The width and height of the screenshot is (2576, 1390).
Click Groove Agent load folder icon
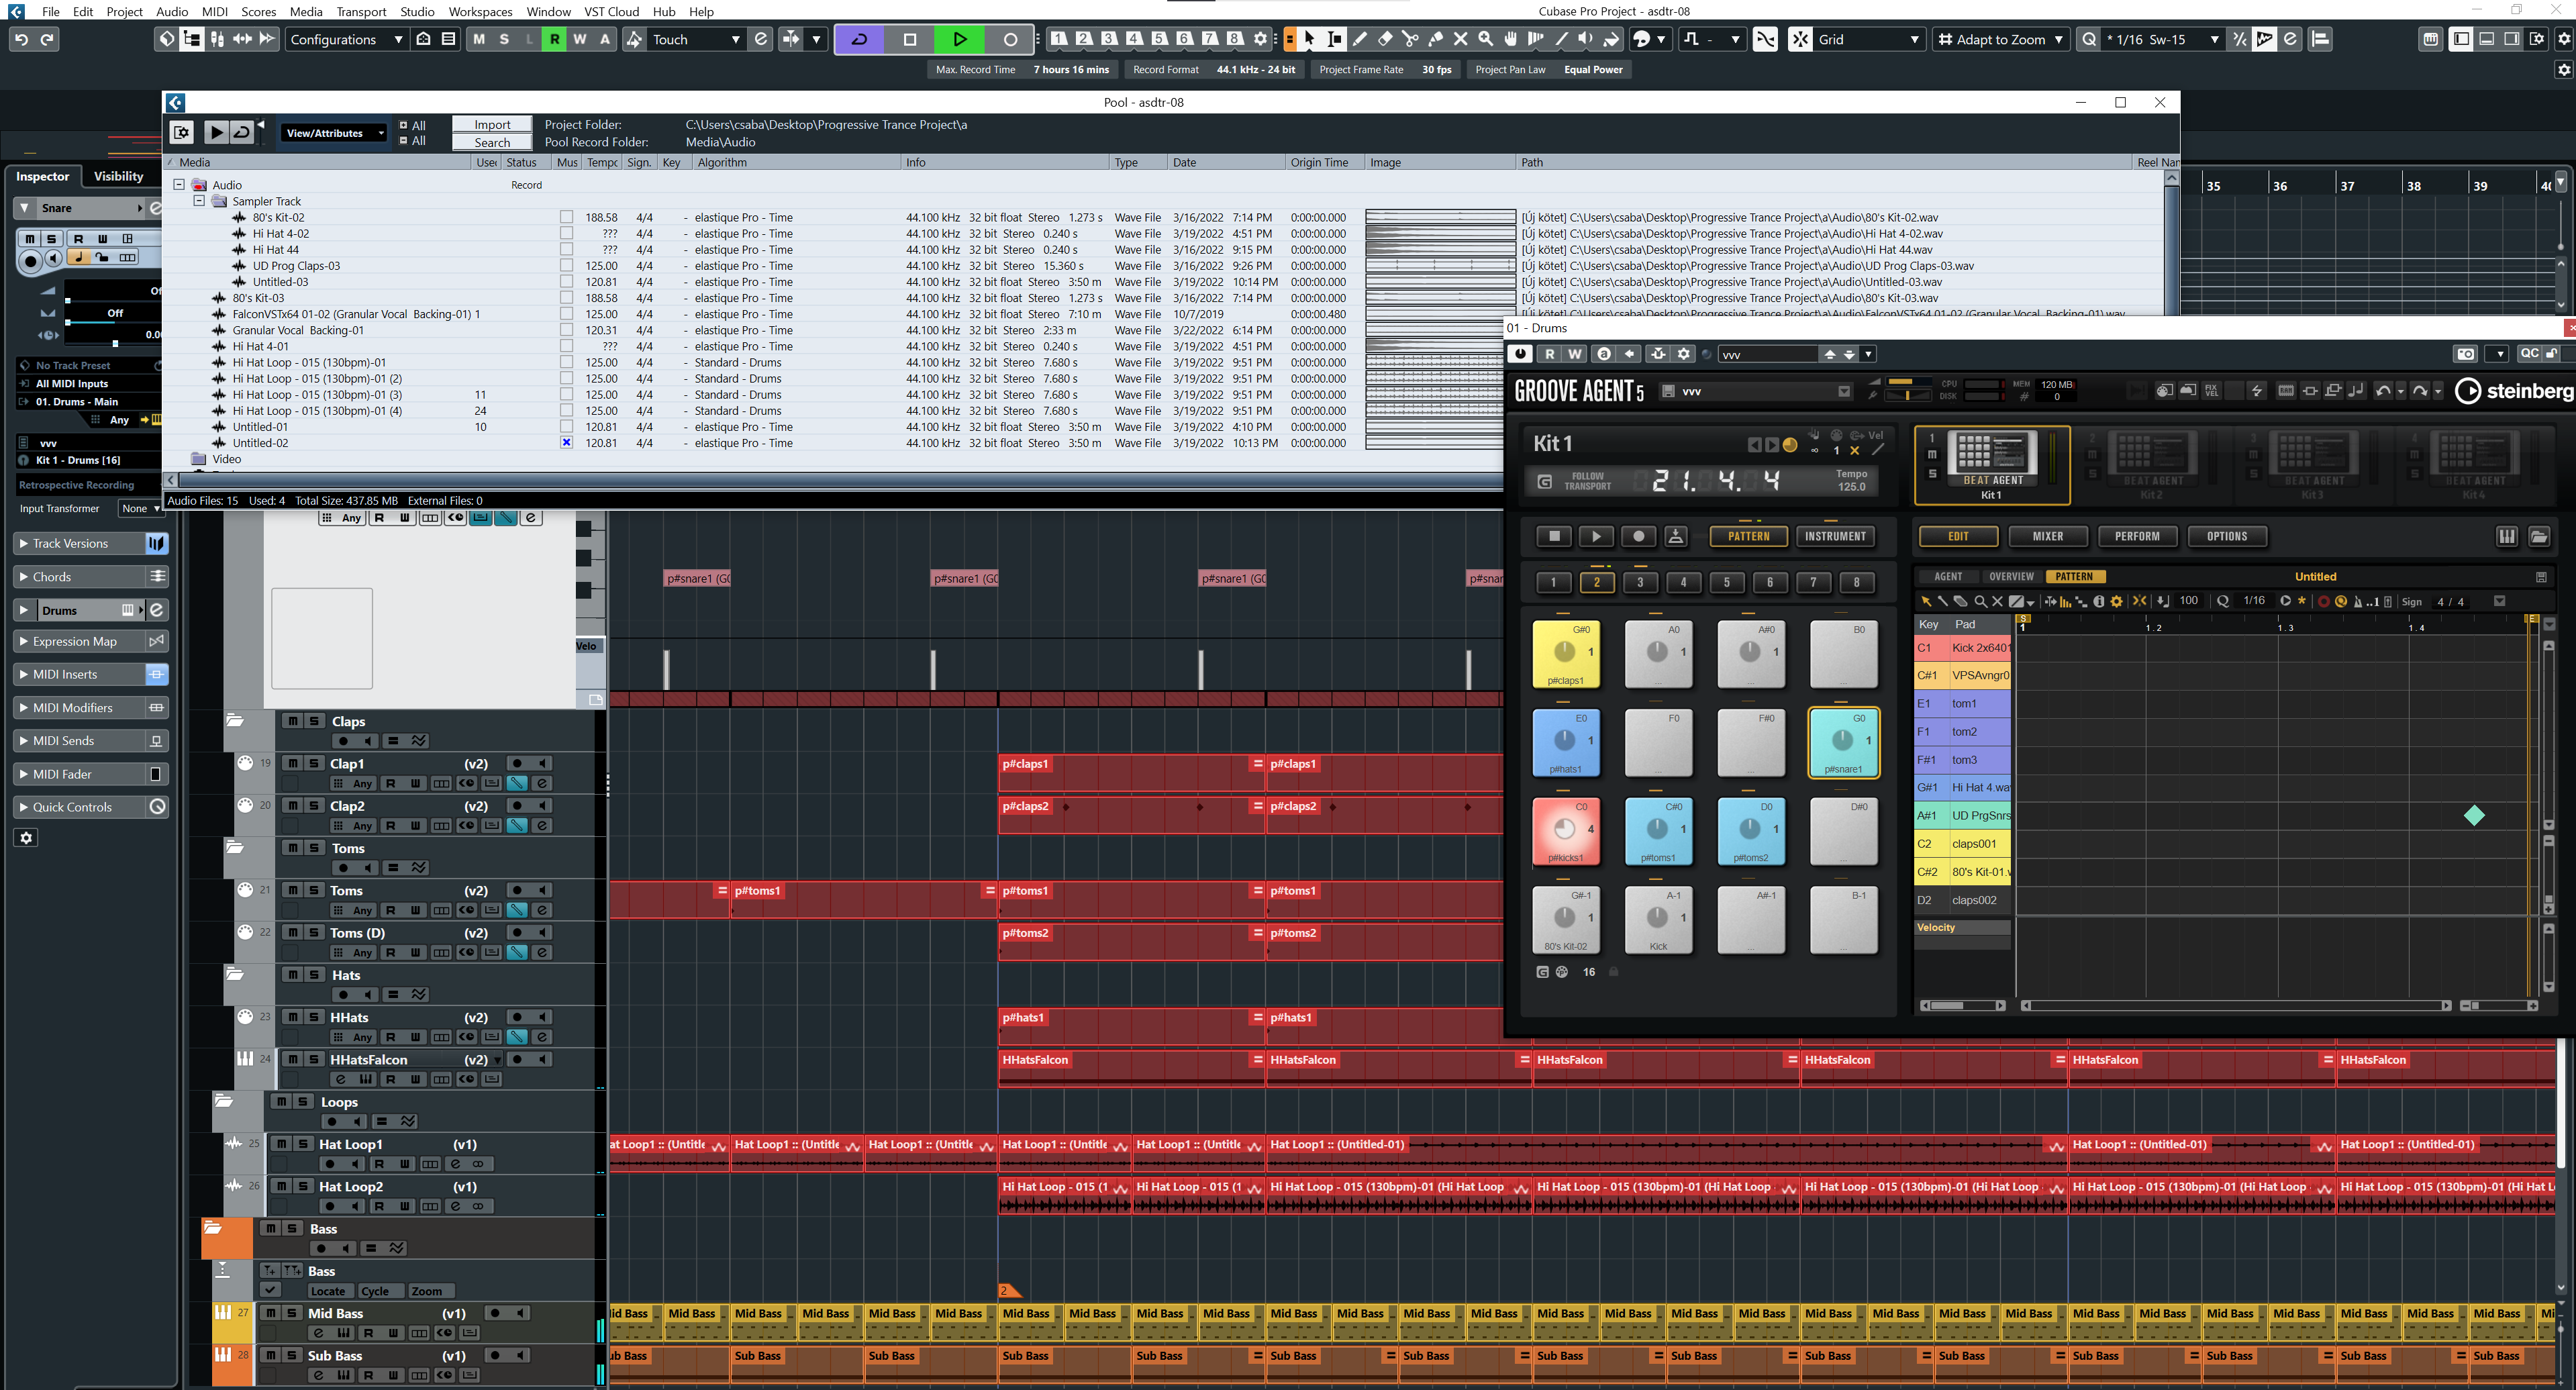[x=2539, y=537]
